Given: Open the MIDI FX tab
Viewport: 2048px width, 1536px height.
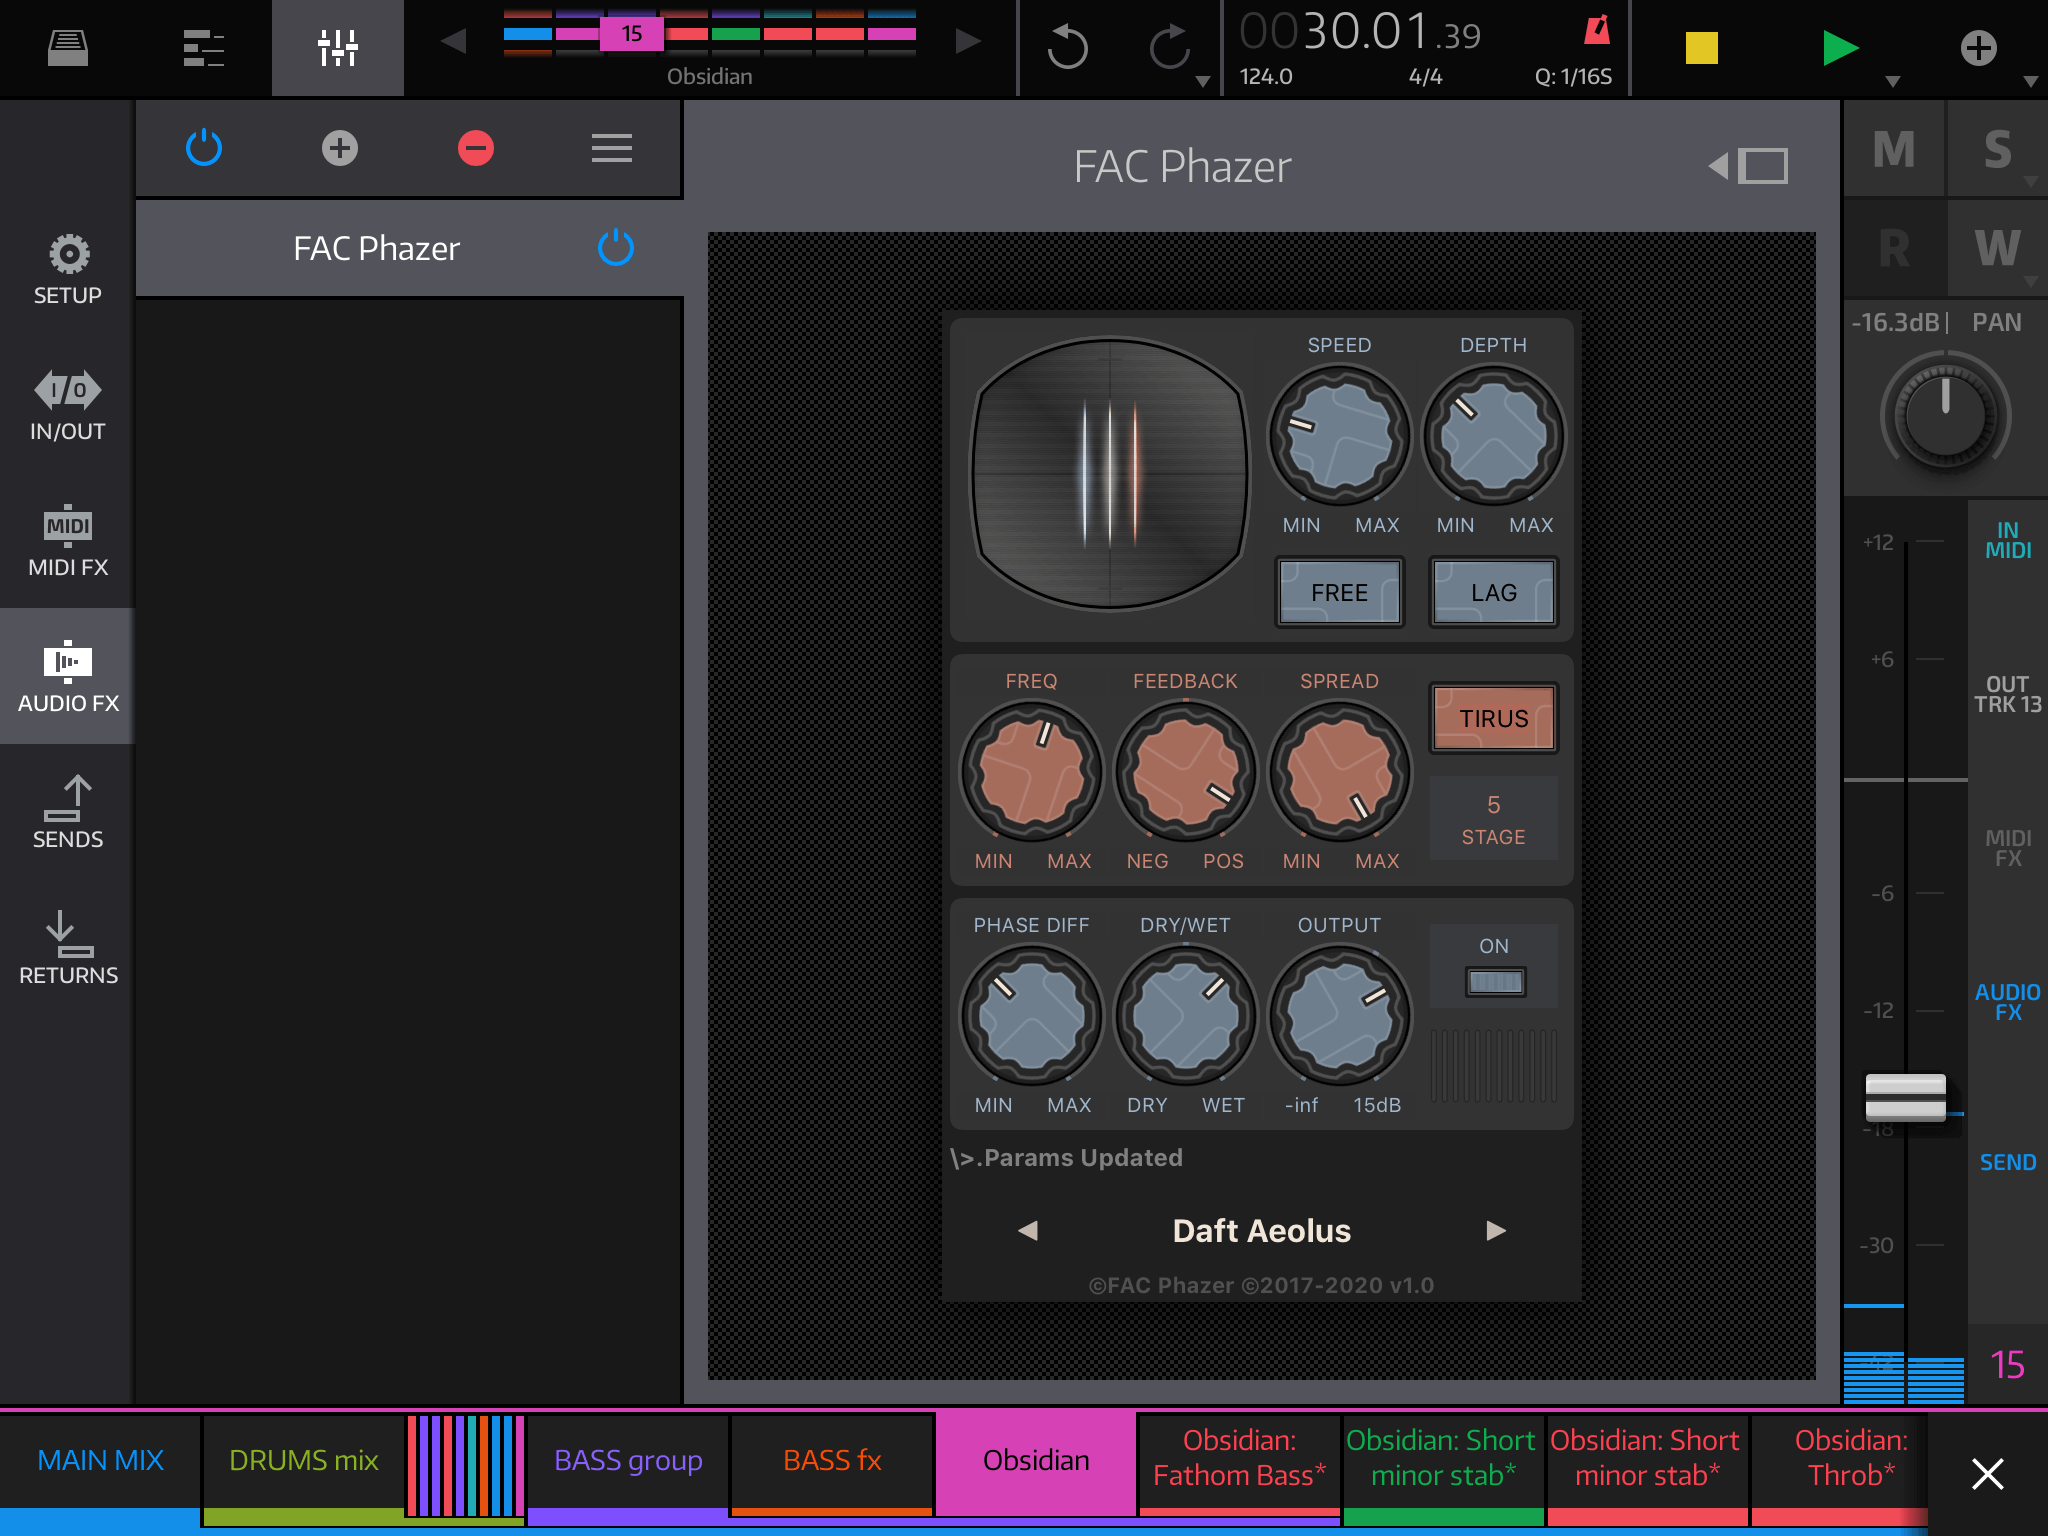Looking at the screenshot, I should (68, 541).
